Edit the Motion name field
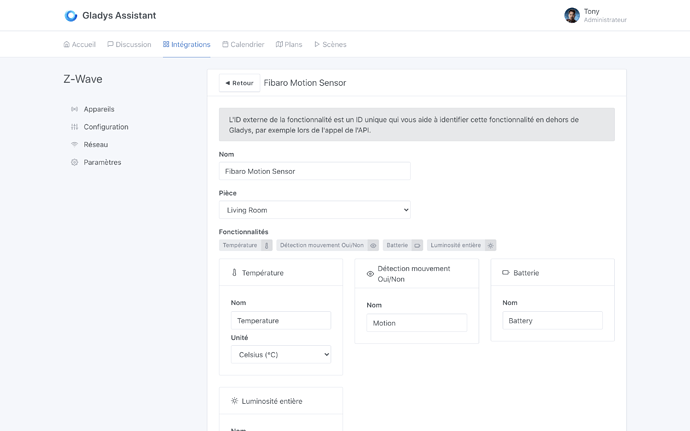This screenshot has width=690, height=431. 417,323
